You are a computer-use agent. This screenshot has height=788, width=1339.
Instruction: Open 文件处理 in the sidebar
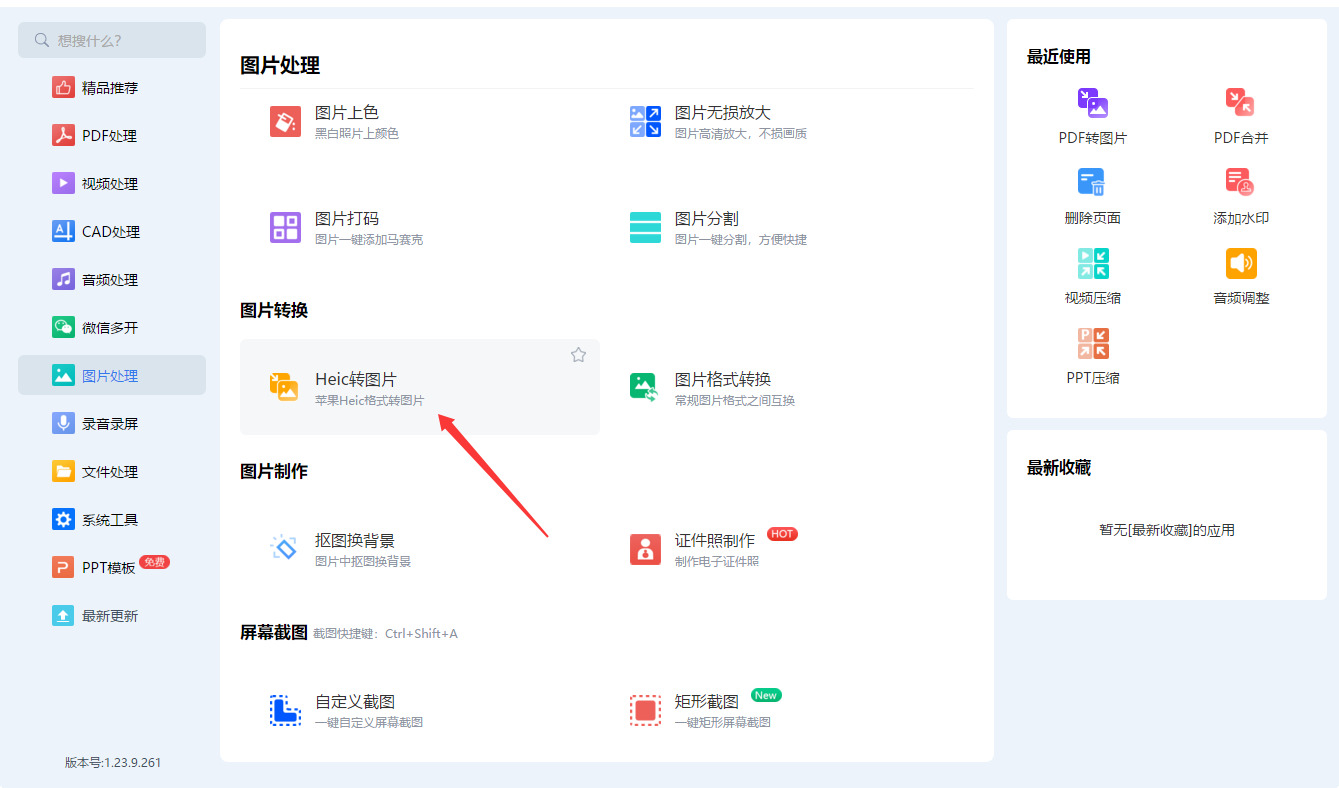click(112, 472)
